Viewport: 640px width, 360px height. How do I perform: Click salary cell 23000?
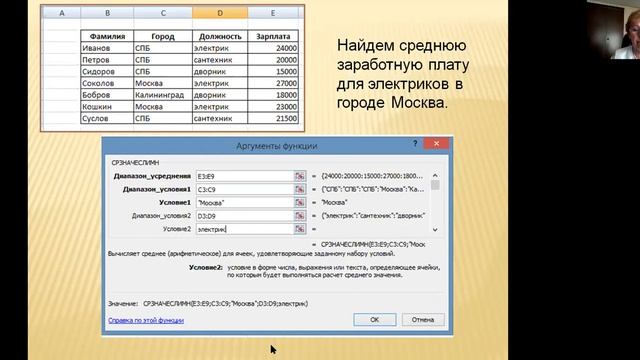[x=273, y=107]
